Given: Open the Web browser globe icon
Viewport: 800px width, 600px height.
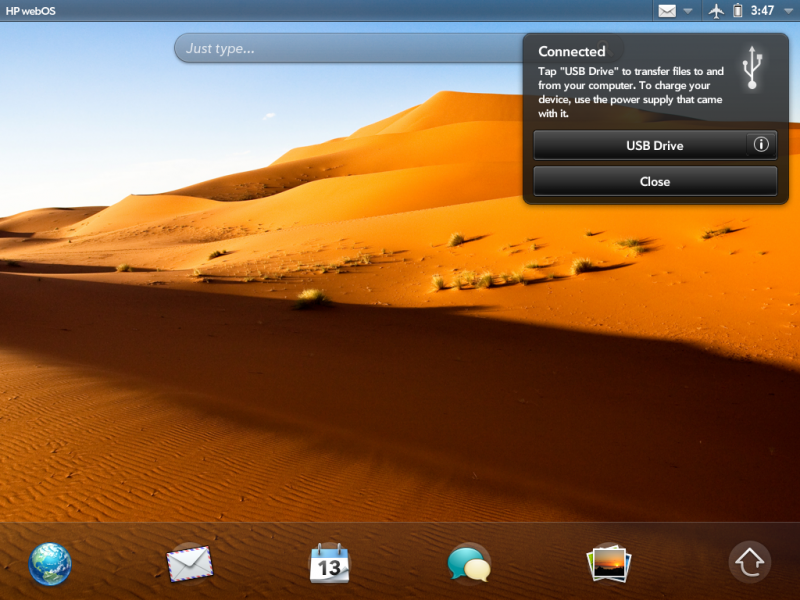Looking at the screenshot, I should (x=50, y=564).
